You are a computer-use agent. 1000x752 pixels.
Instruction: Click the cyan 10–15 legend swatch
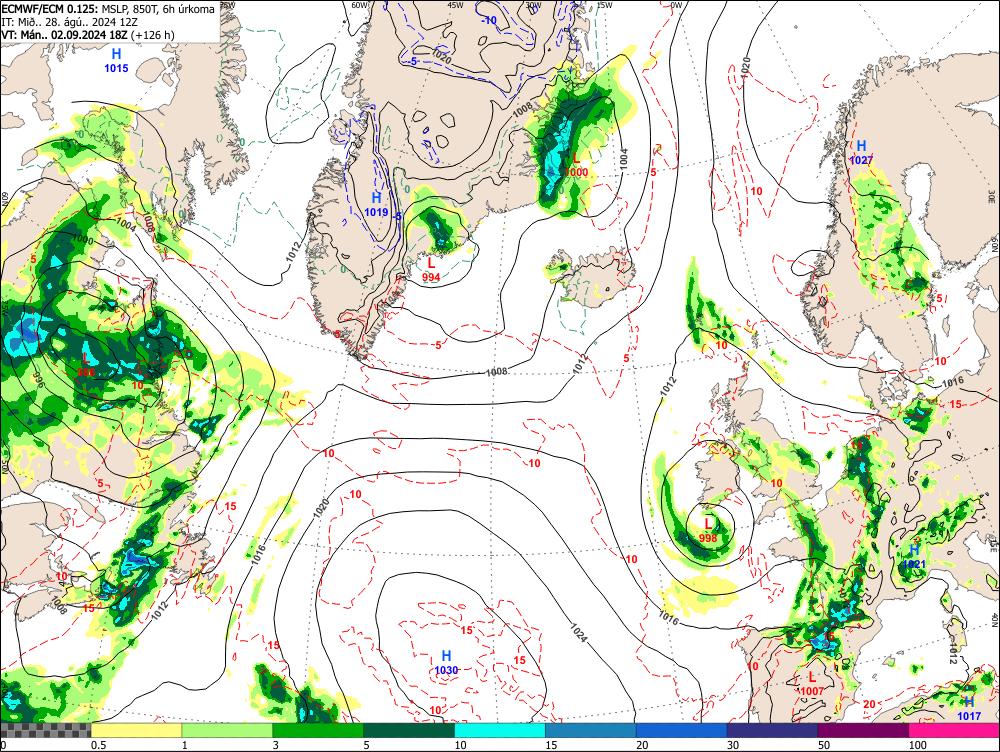tap(499, 730)
